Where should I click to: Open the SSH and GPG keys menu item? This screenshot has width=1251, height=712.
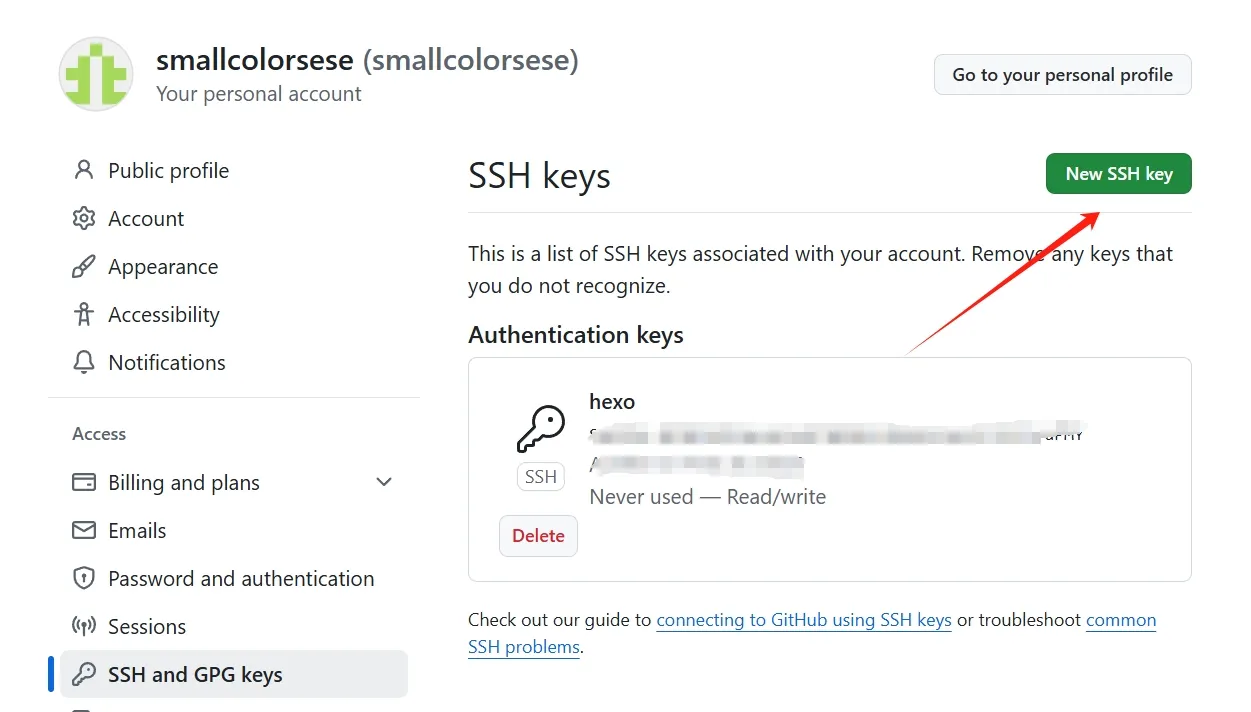point(234,674)
